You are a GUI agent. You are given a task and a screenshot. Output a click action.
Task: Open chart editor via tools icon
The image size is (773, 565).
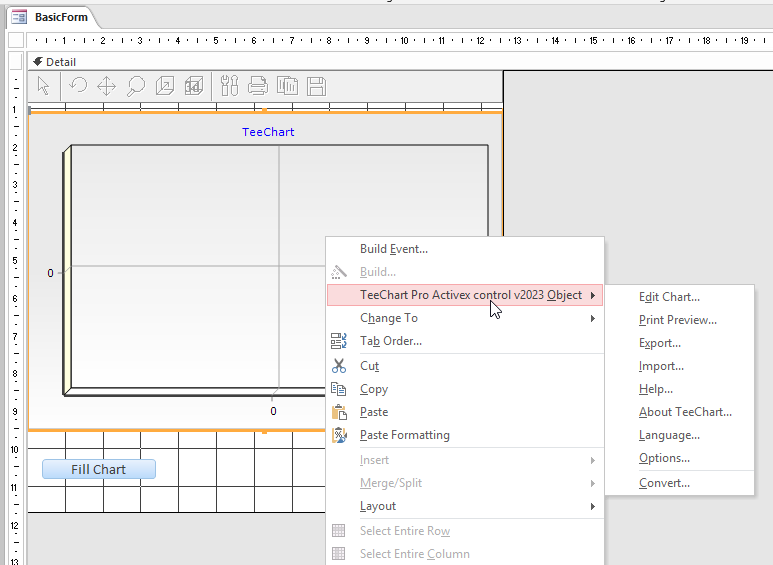(229, 86)
